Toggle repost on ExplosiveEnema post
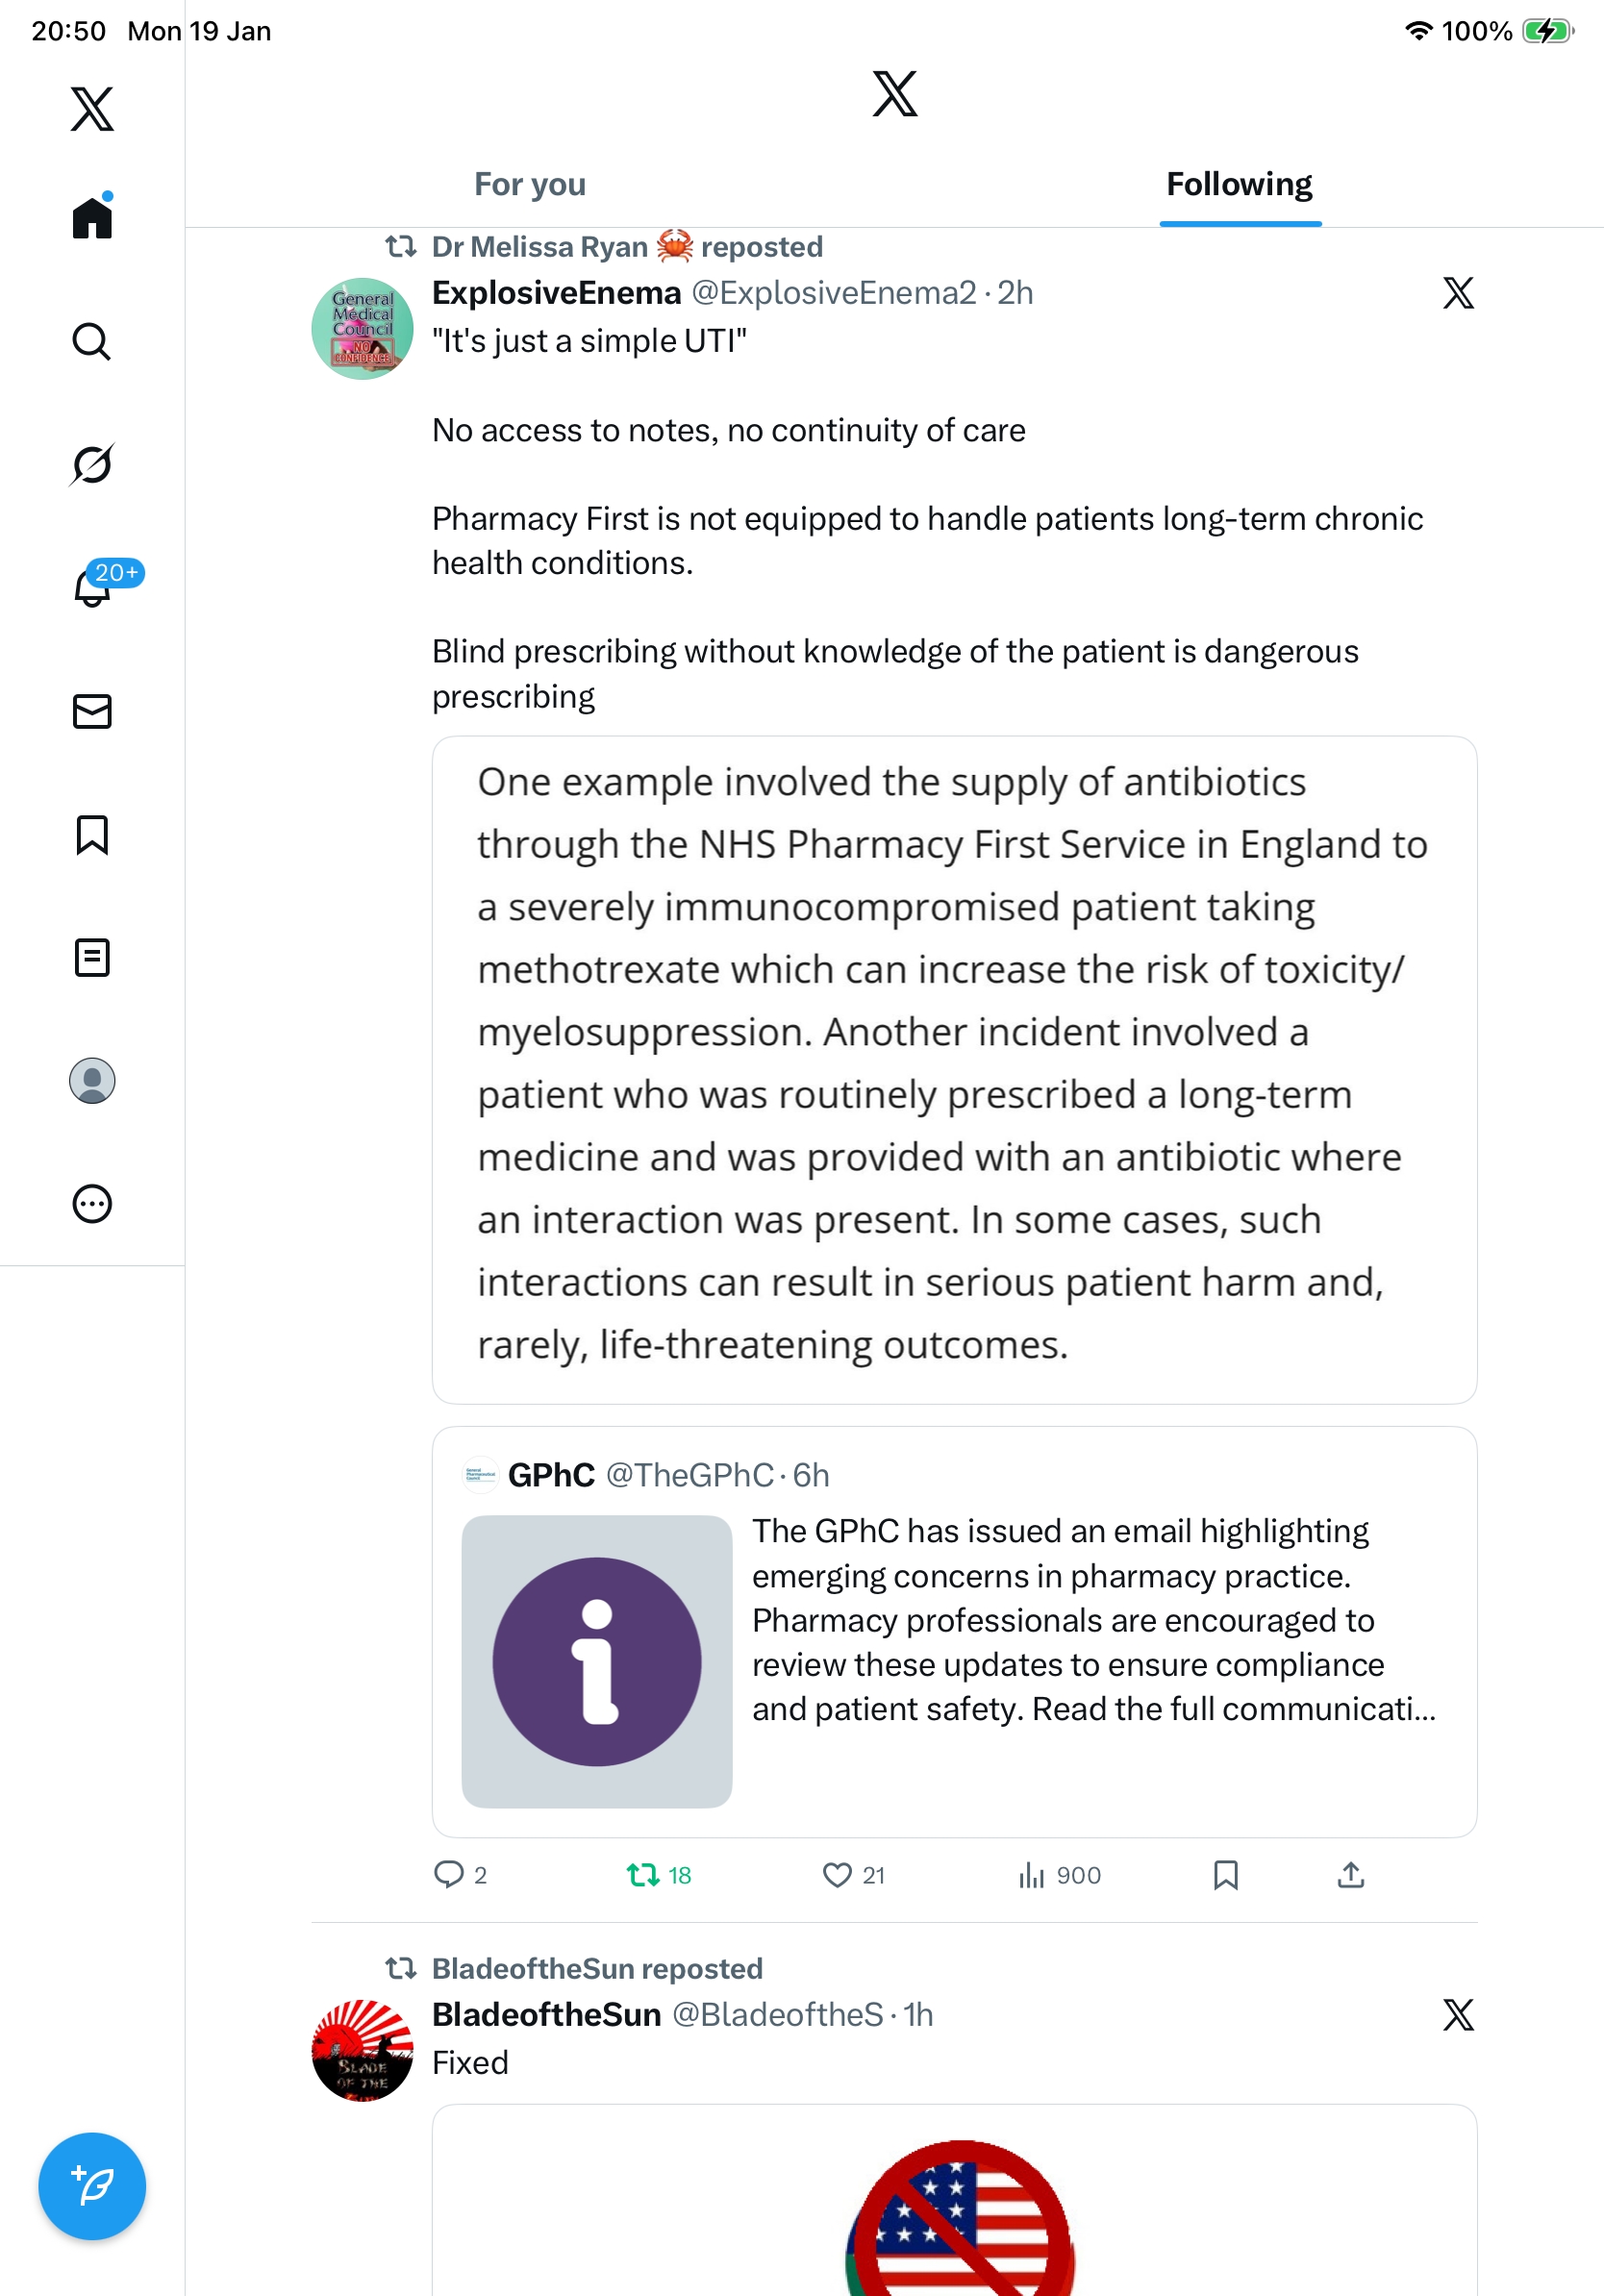The height and width of the screenshot is (2296, 1604). tap(643, 1875)
